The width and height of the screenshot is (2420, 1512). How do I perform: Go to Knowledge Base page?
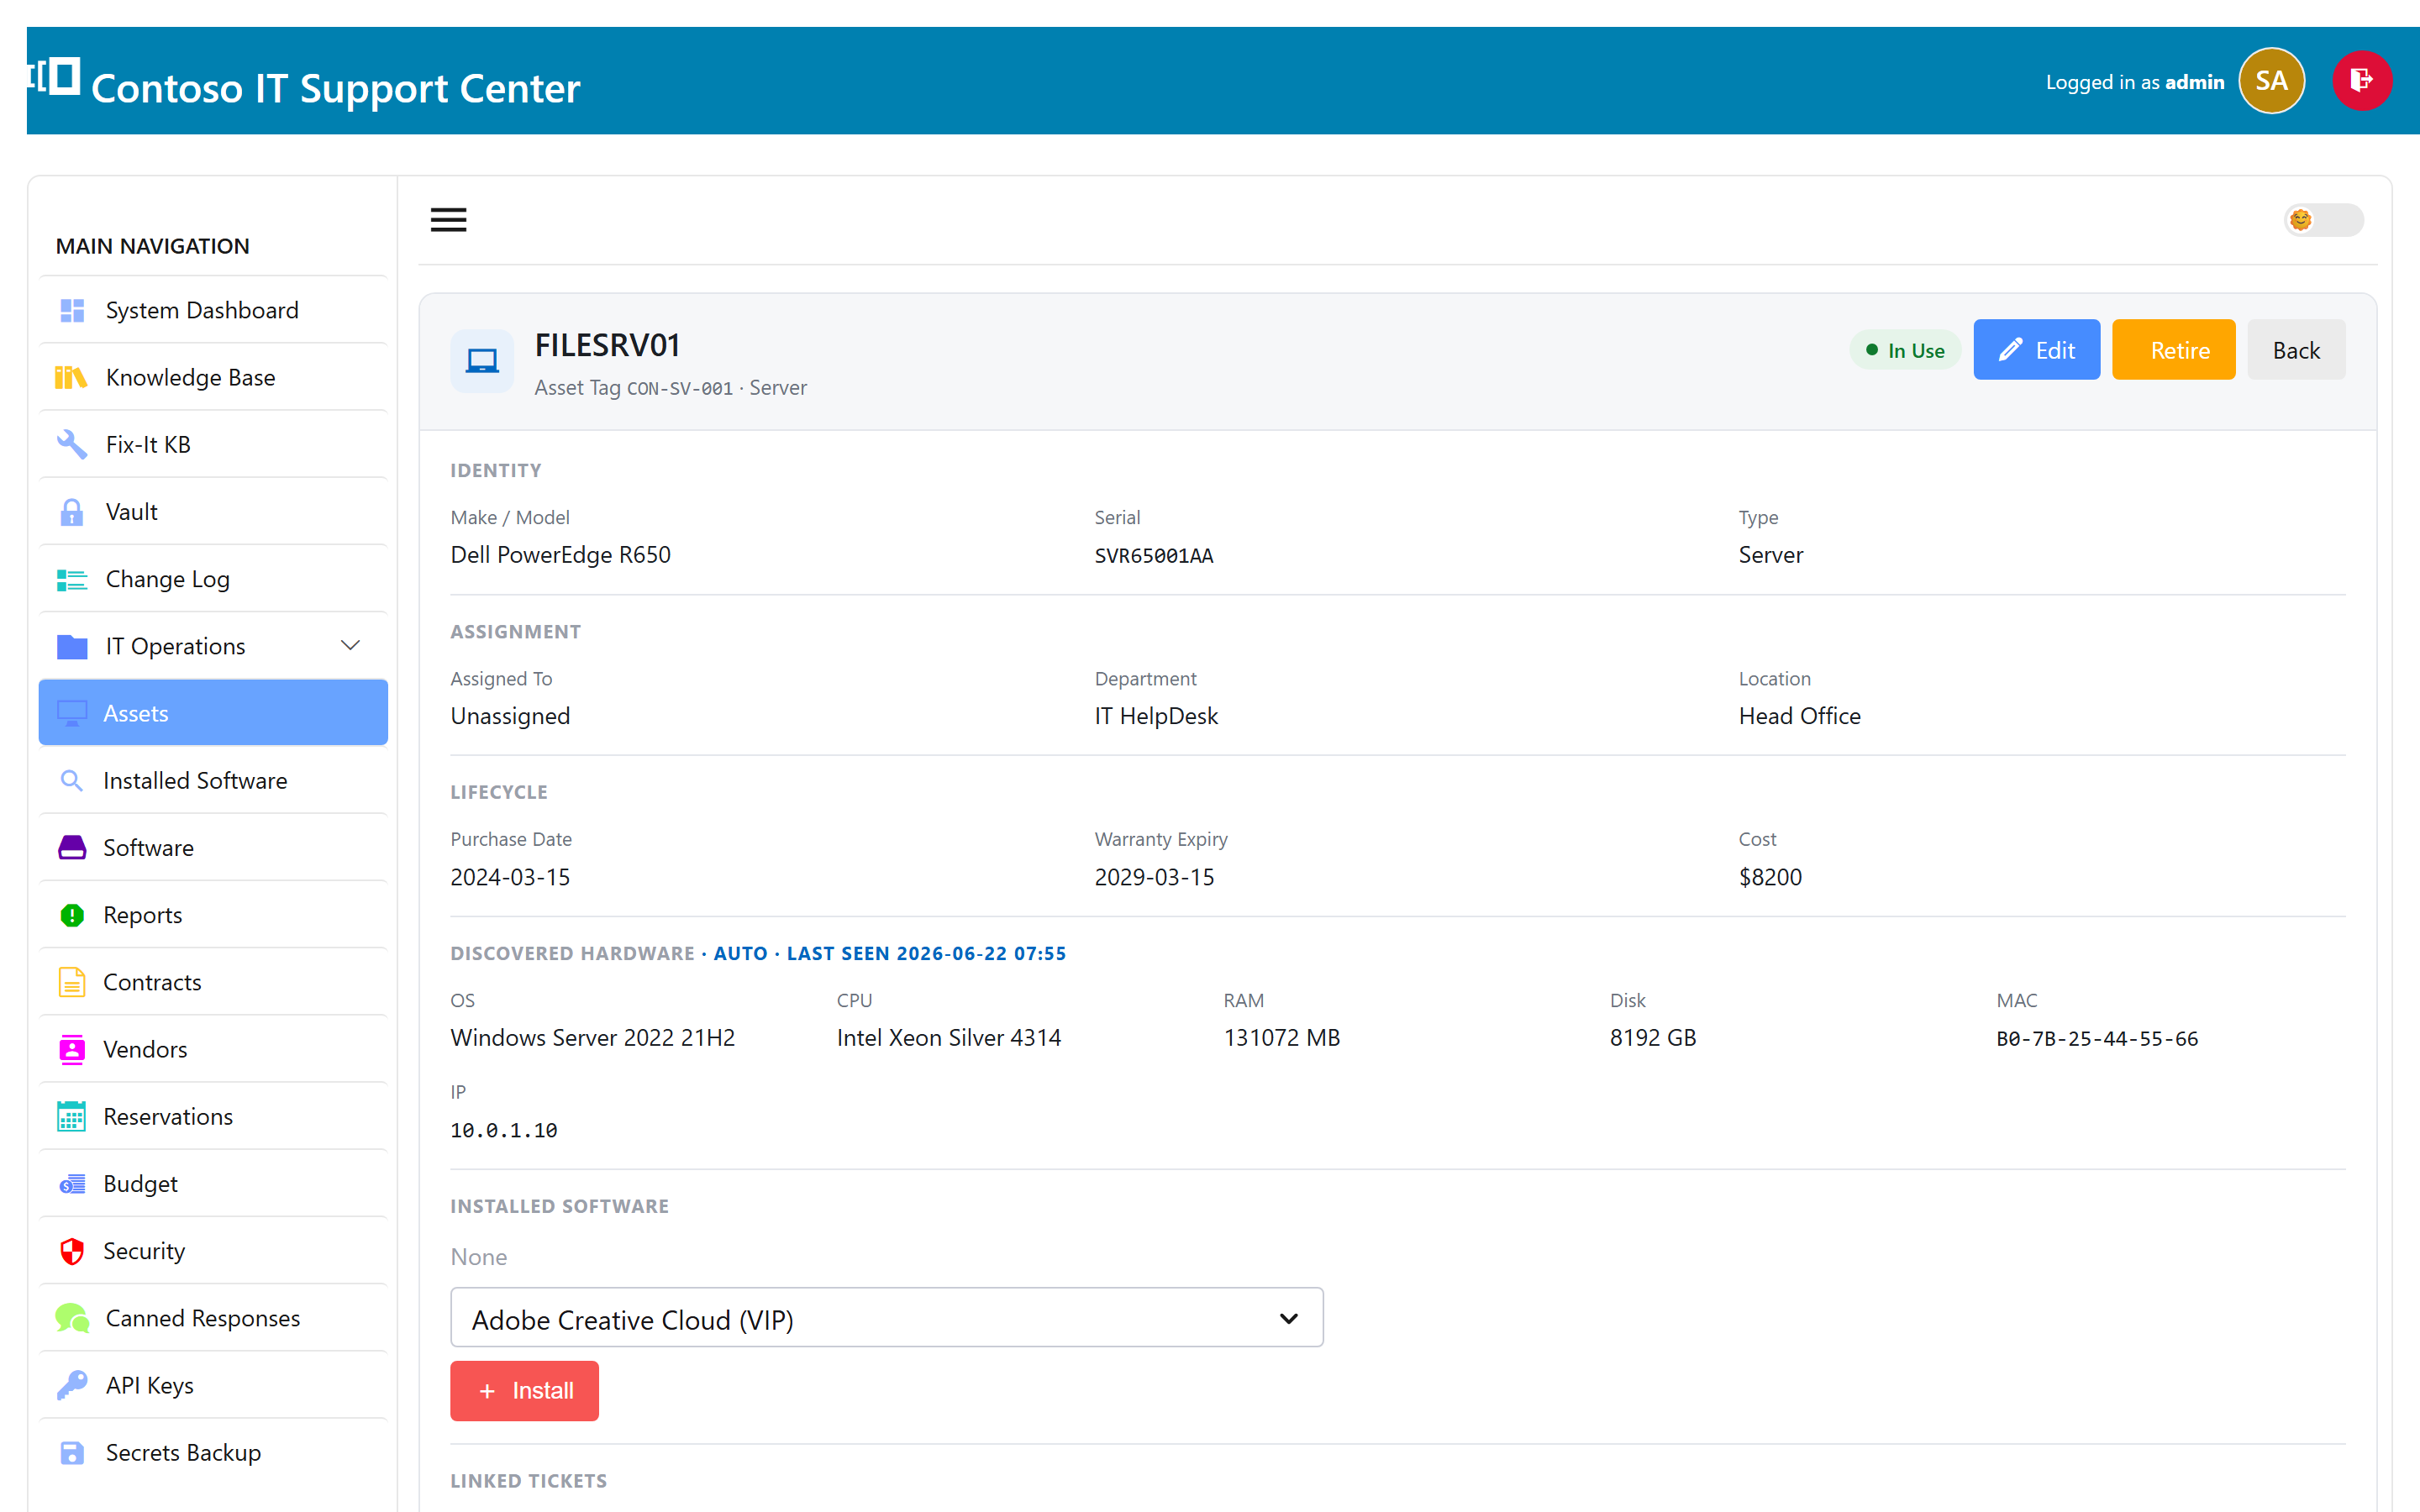coord(213,377)
